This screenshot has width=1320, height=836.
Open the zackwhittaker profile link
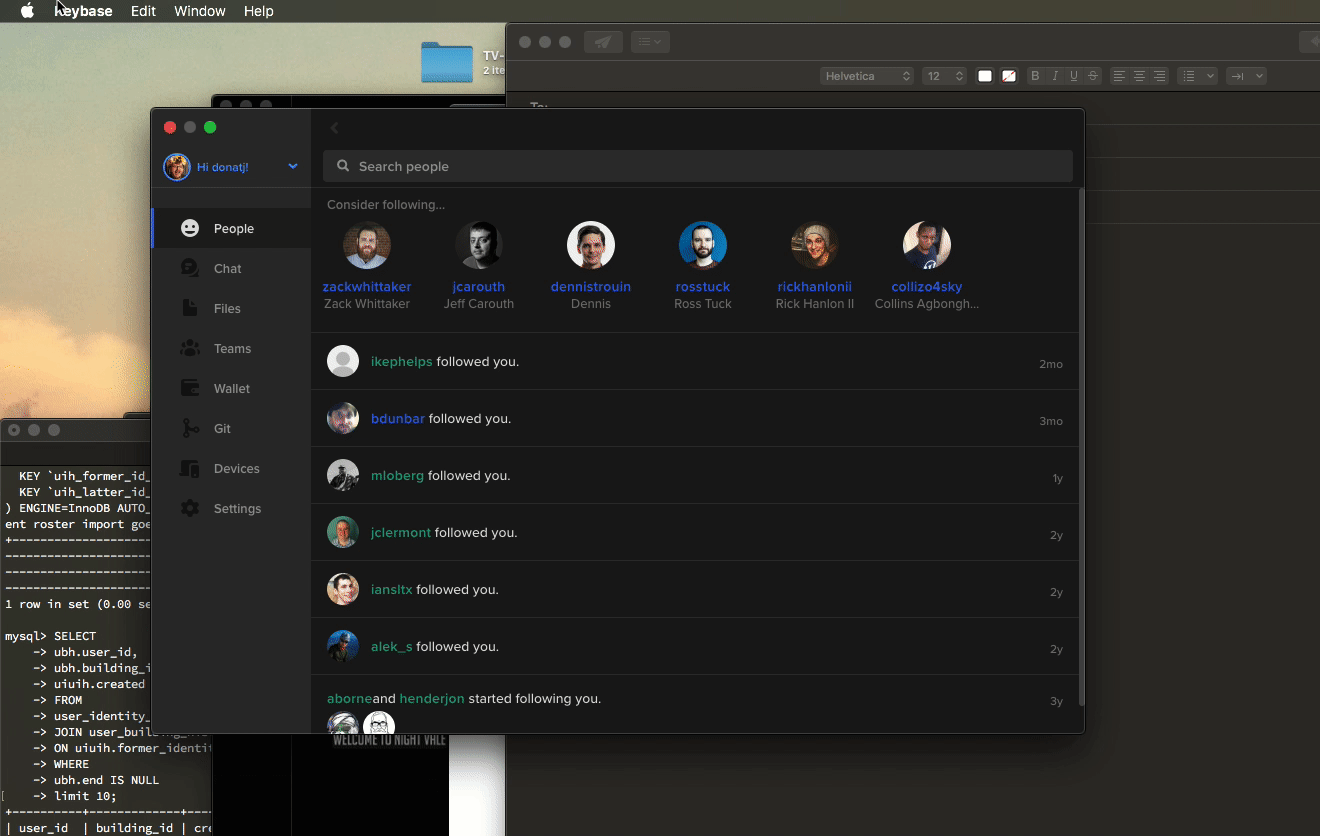(x=367, y=287)
